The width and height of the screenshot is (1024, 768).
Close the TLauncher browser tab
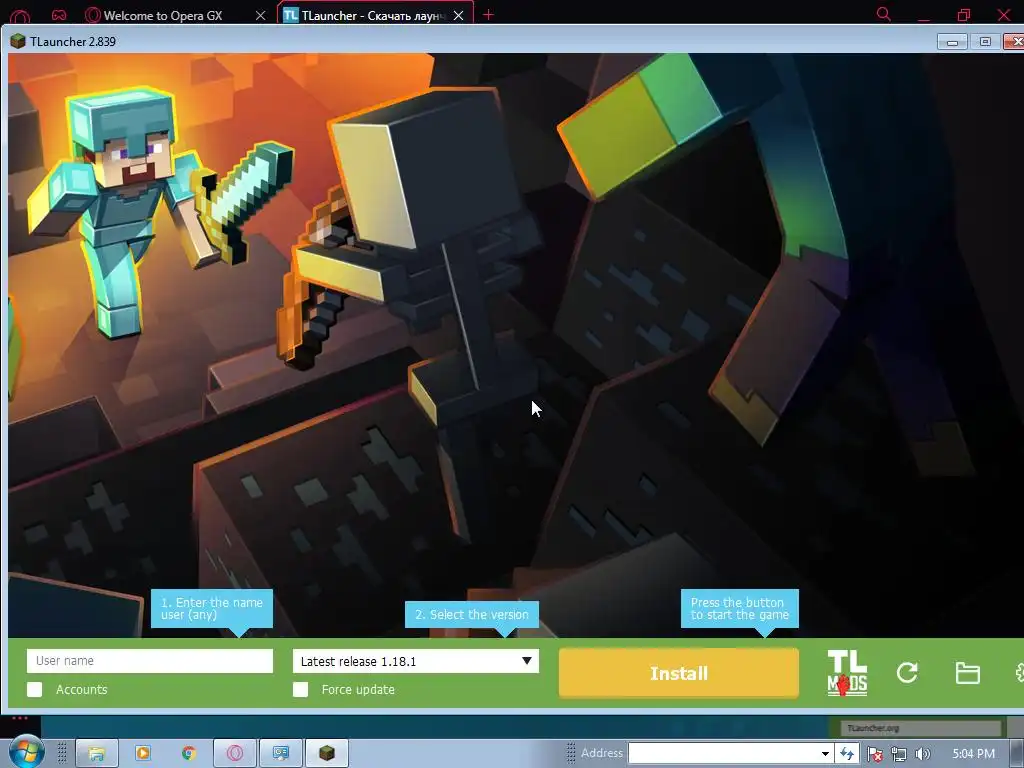[x=458, y=15]
